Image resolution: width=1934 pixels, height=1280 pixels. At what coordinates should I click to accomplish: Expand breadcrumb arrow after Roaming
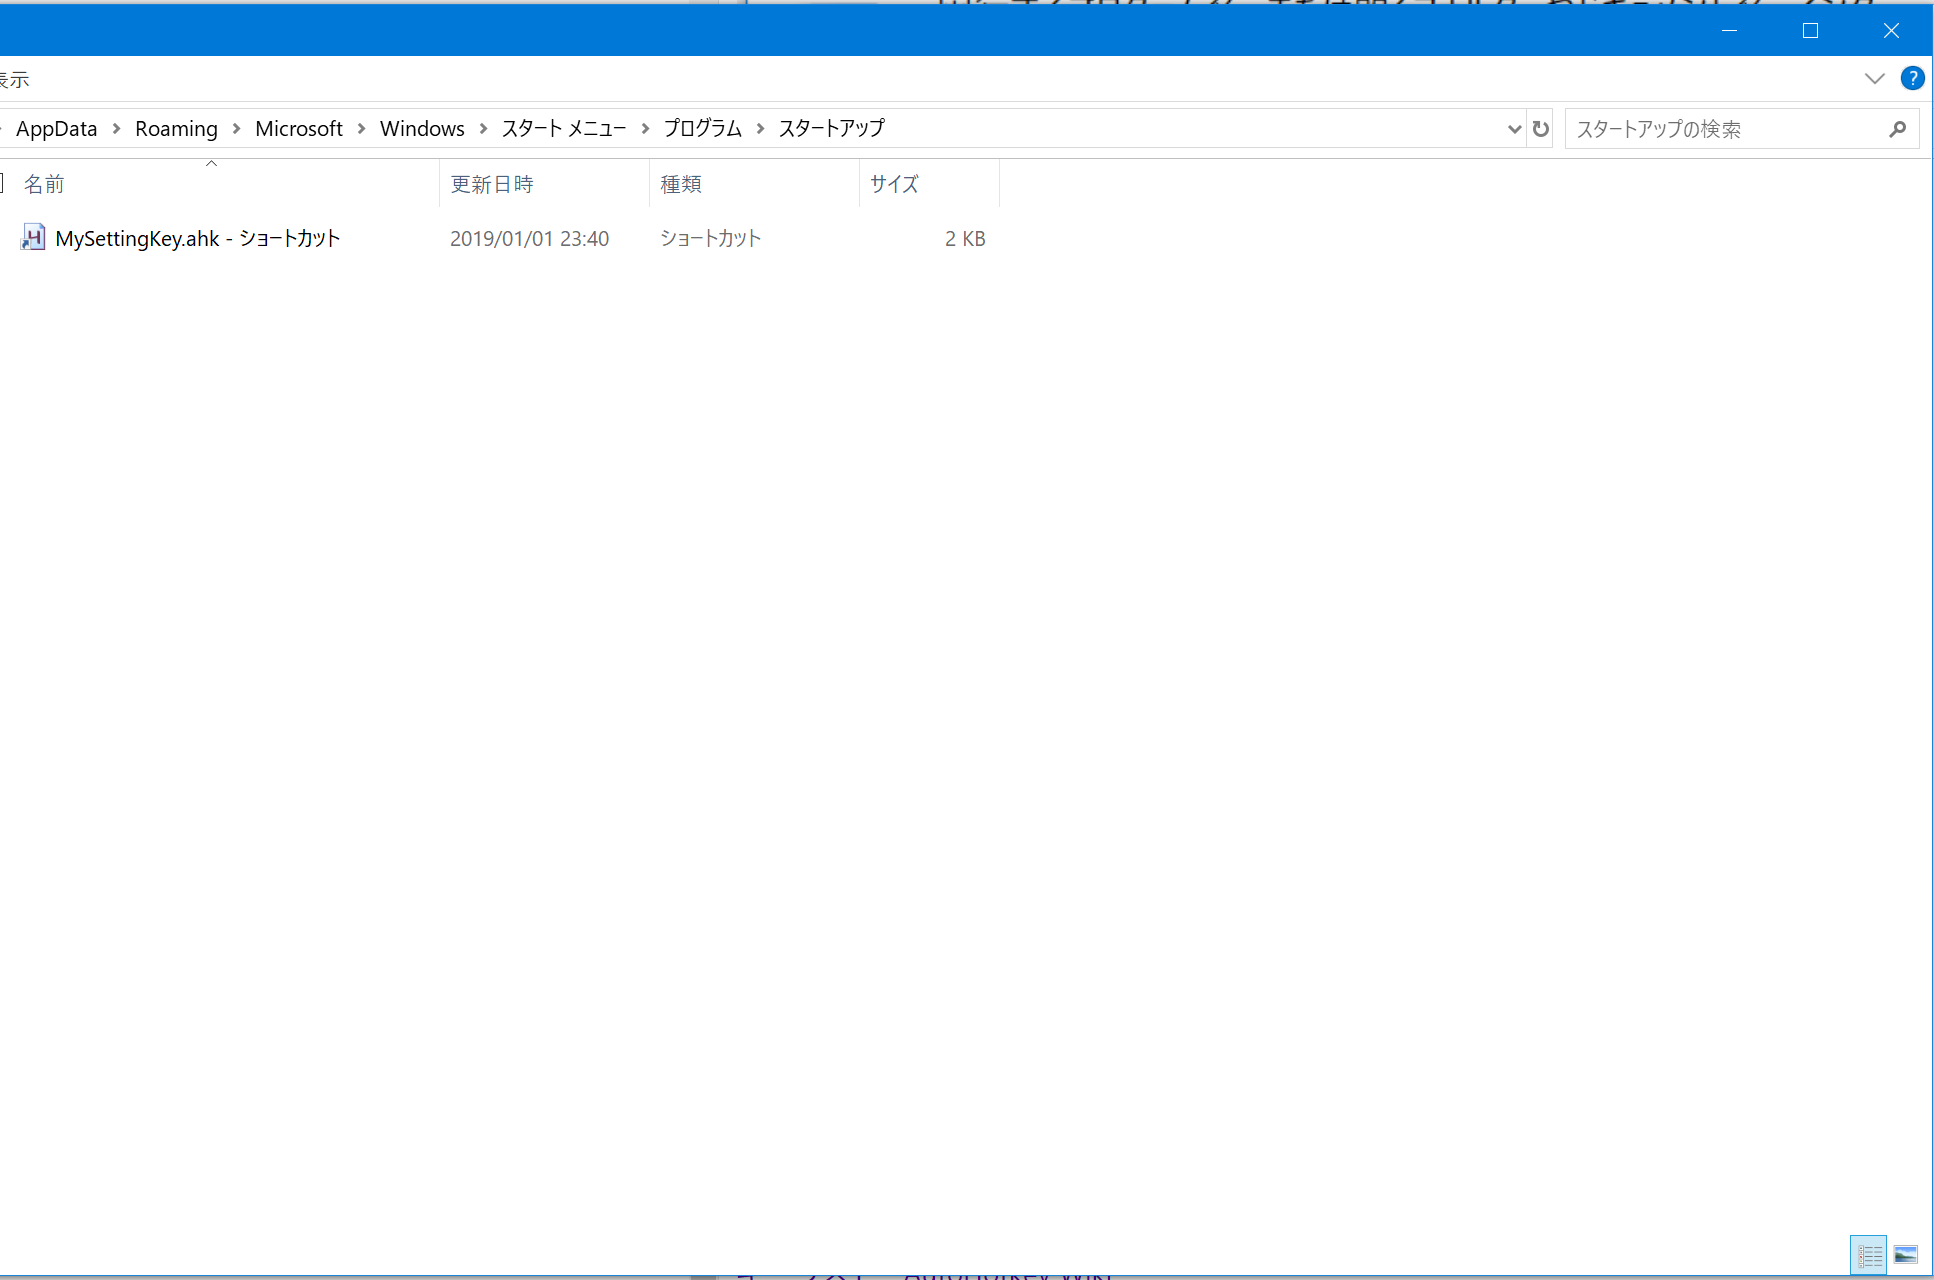(x=237, y=129)
